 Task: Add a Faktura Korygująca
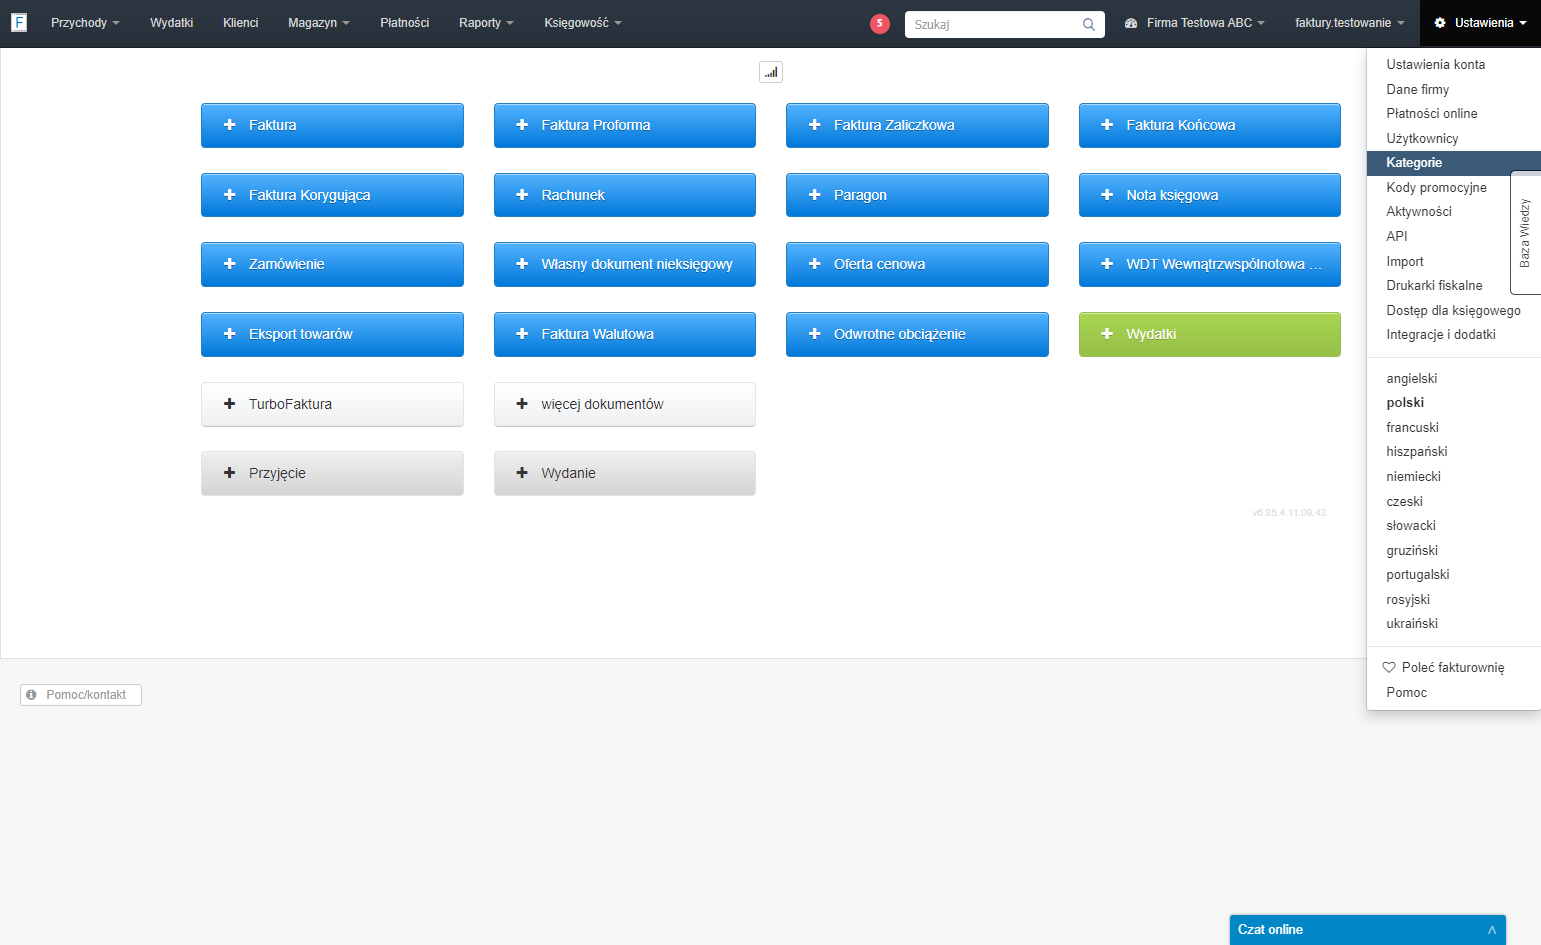[x=332, y=195]
